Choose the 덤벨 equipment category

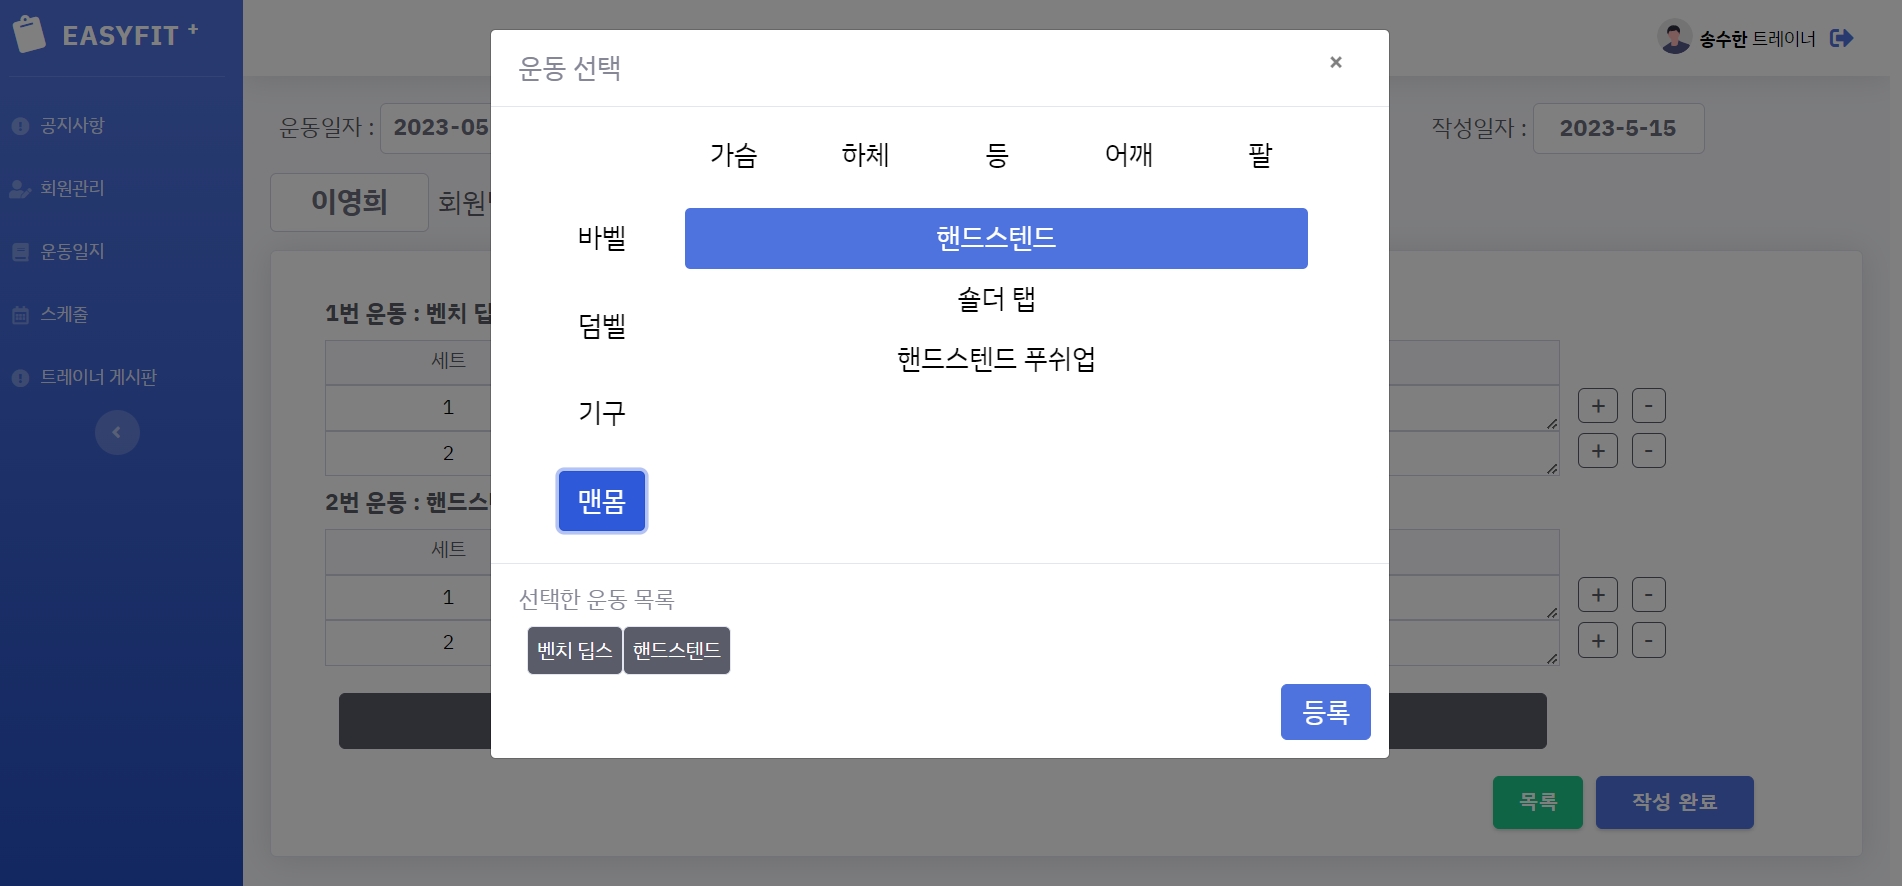602,326
